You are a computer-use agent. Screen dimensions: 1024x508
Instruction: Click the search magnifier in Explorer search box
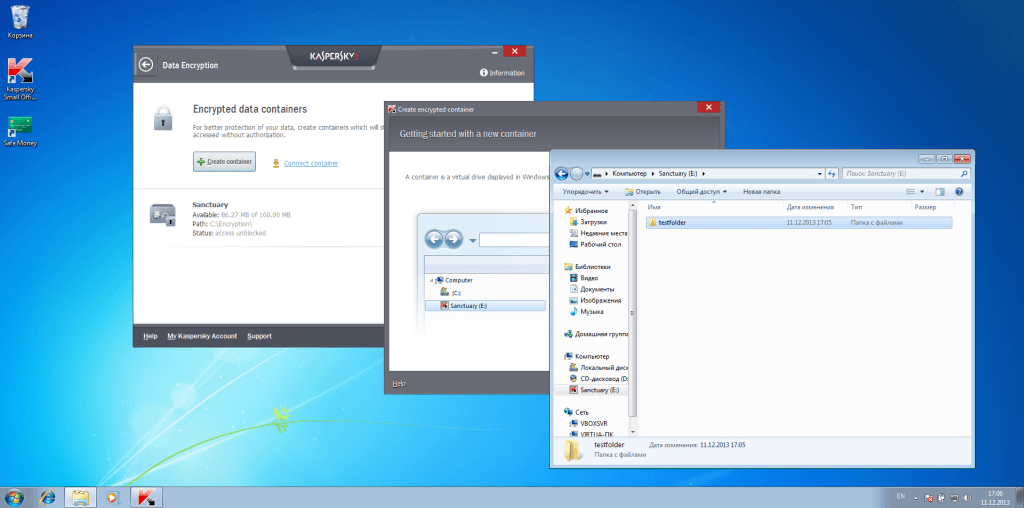point(964,174)
